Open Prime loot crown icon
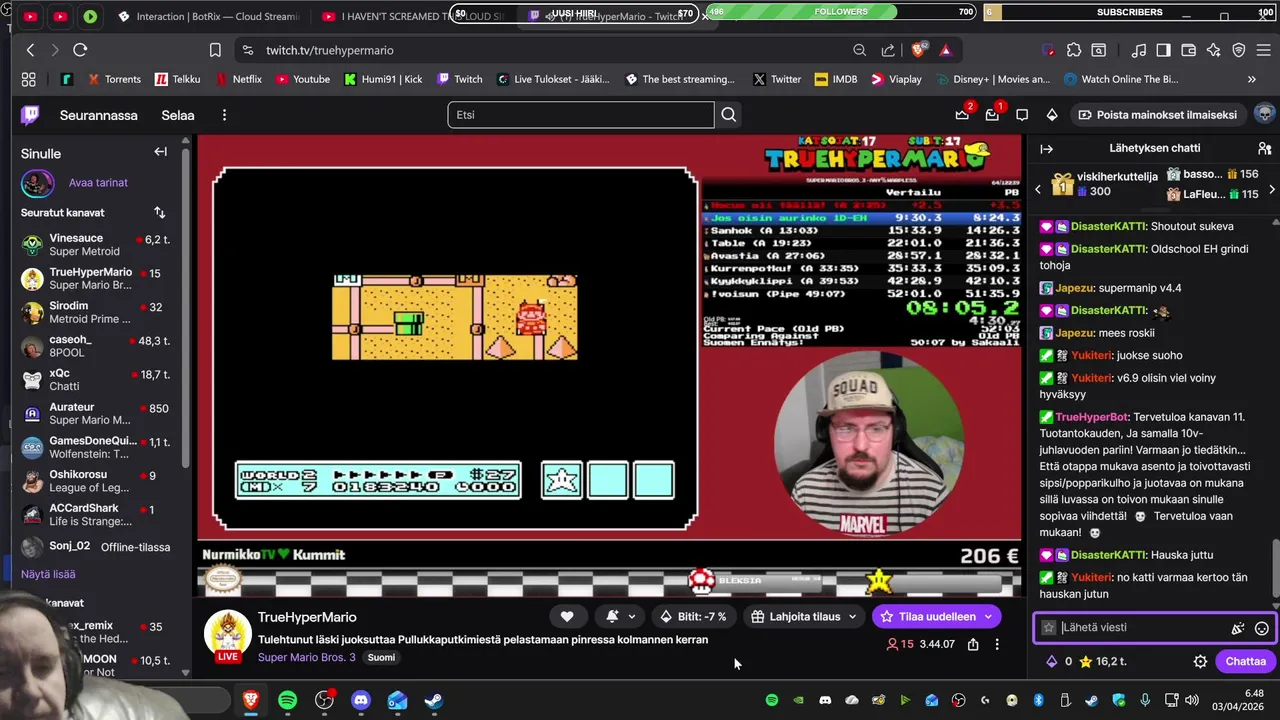Viewport: 1280px width, 720px height. 962,115
